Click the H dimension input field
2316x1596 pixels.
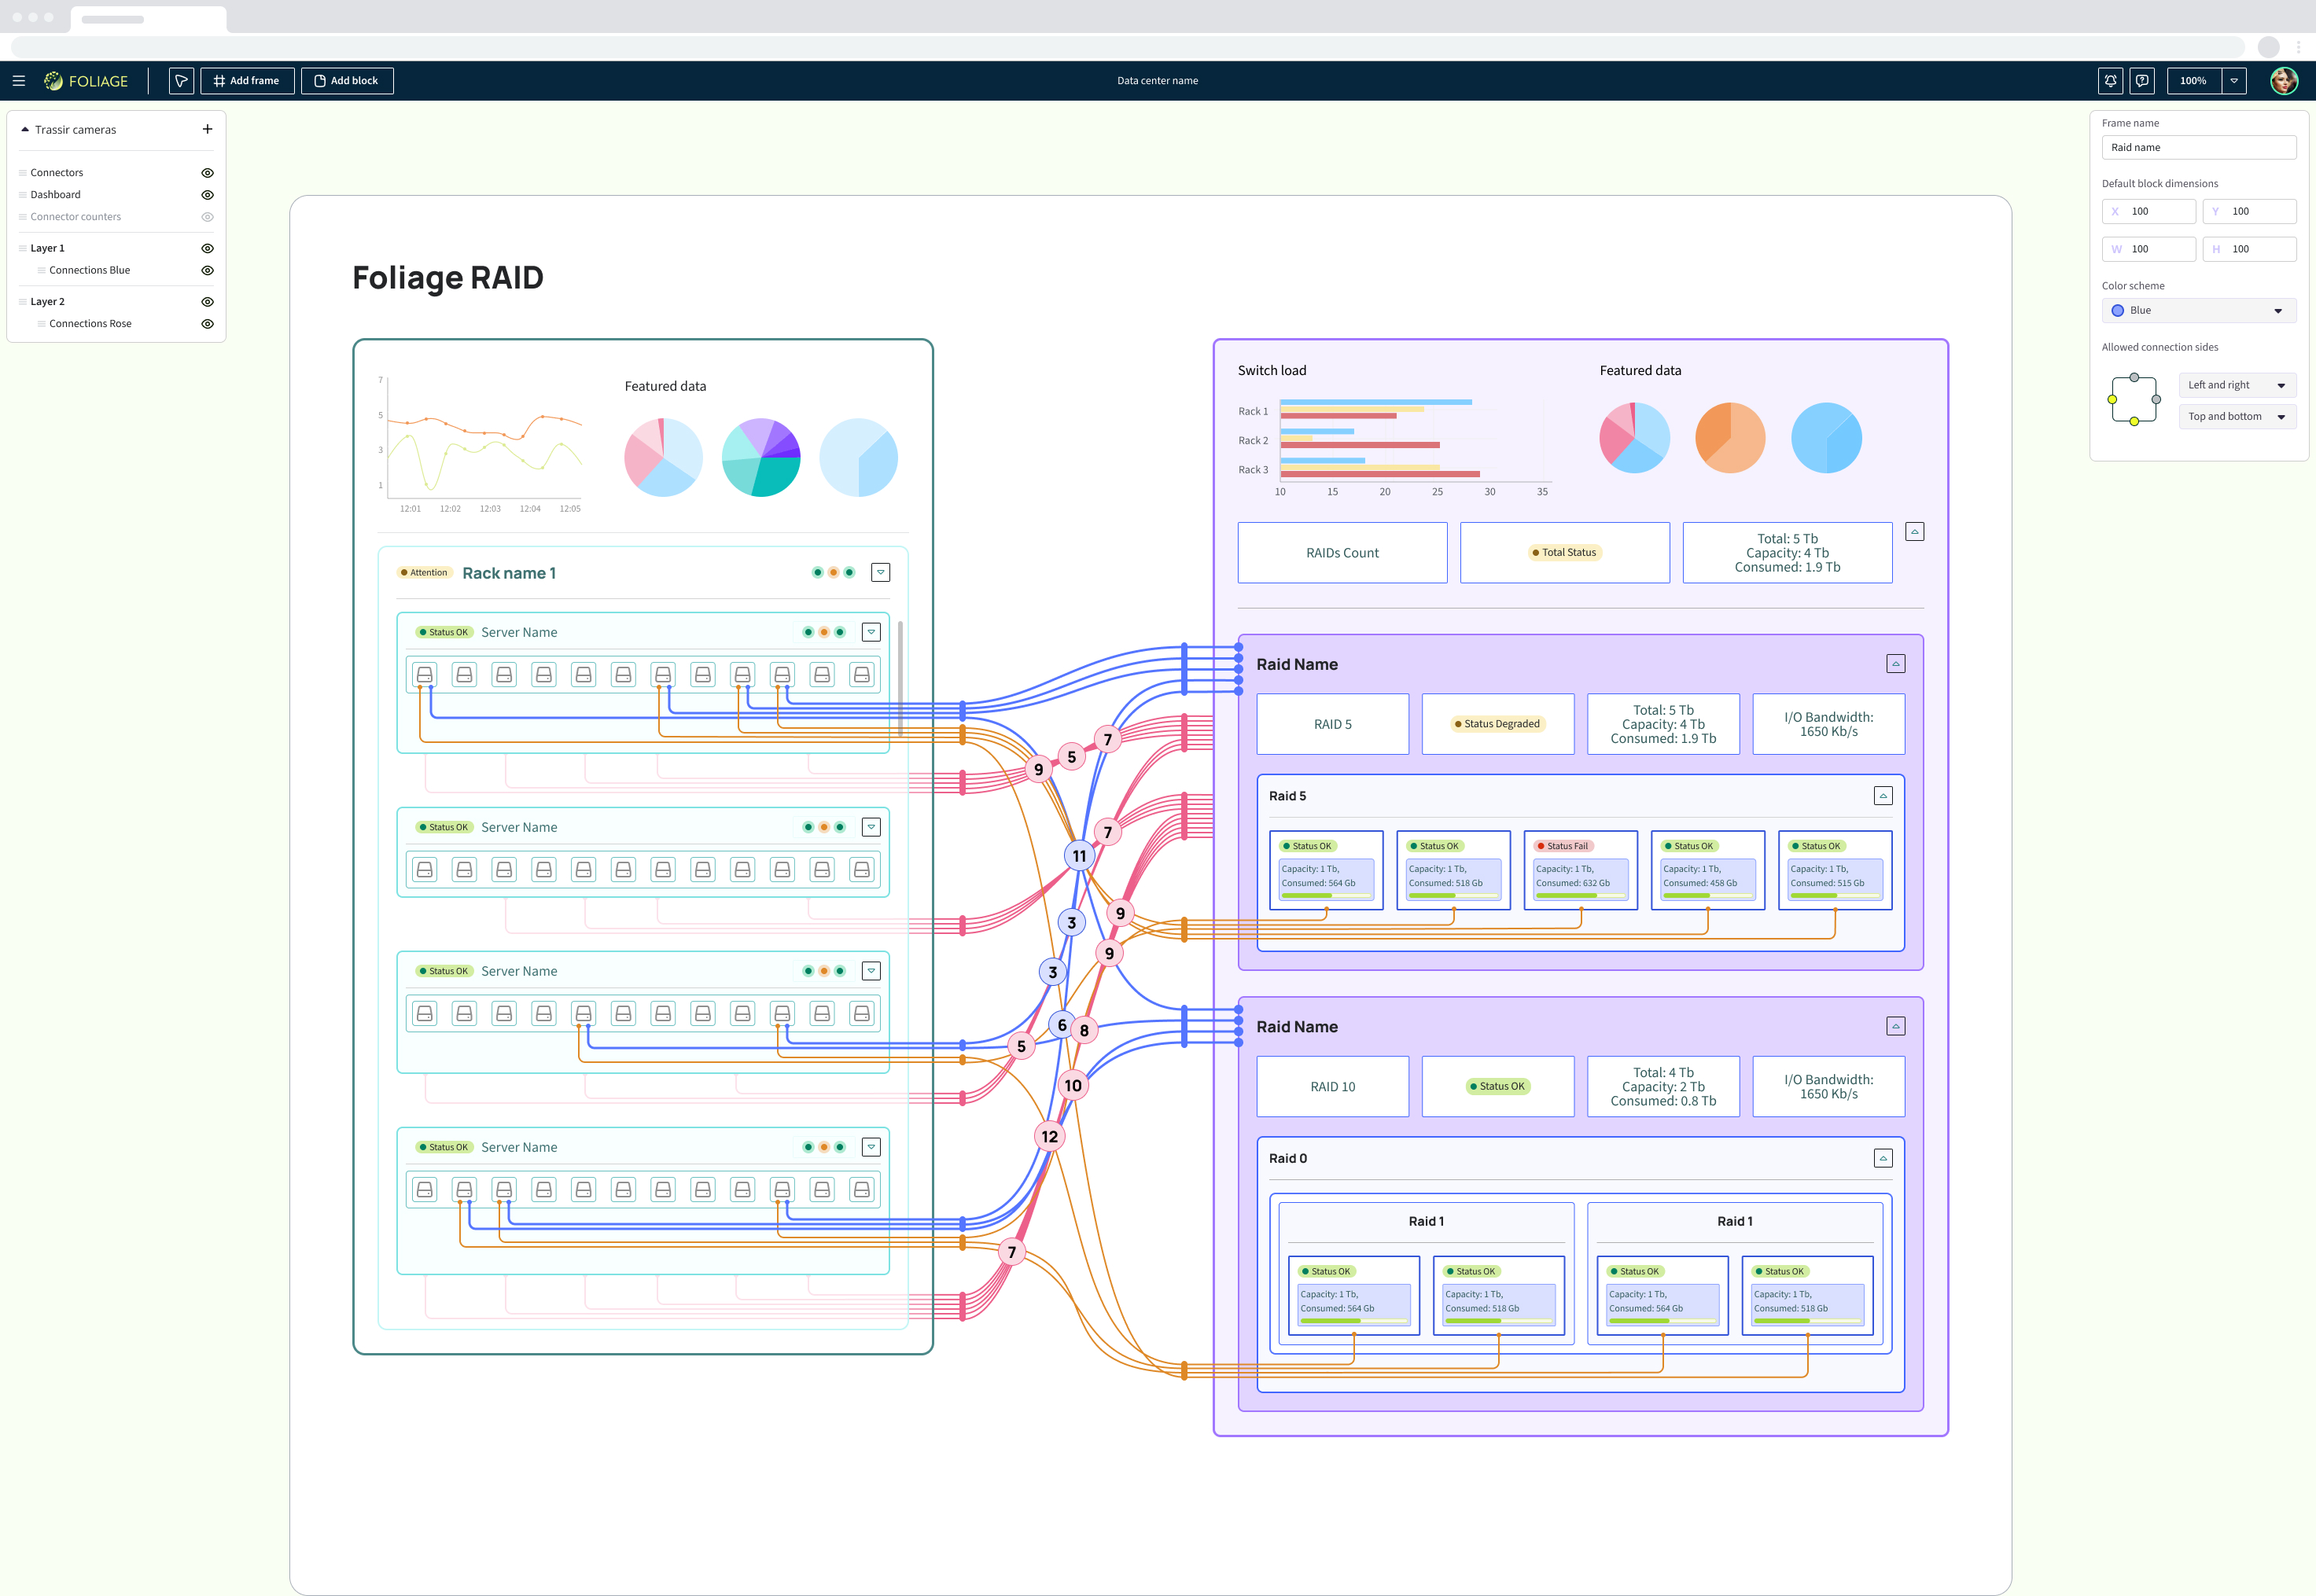point(2249,249)
